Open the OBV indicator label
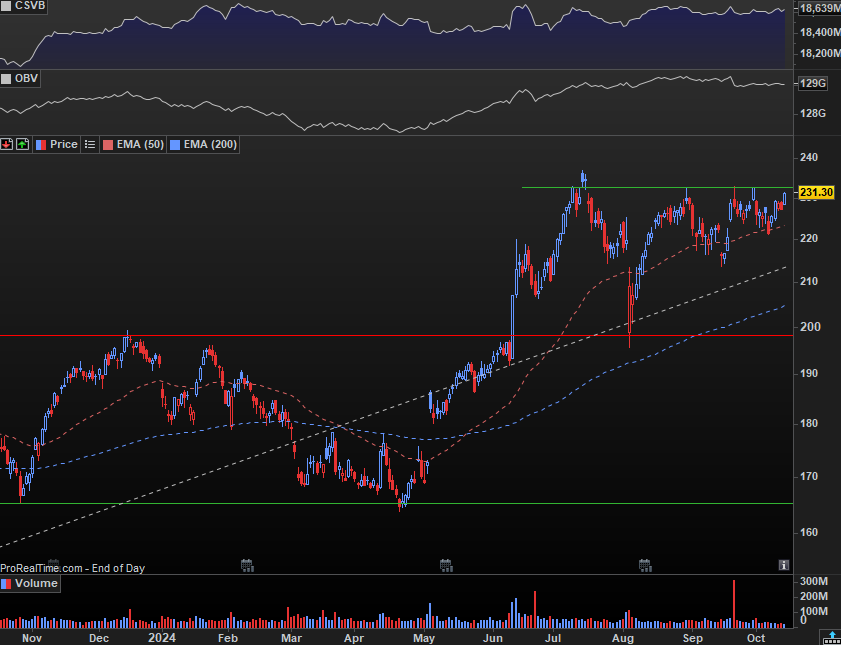This screenshot has height=645, width=841. click(26, 79)
